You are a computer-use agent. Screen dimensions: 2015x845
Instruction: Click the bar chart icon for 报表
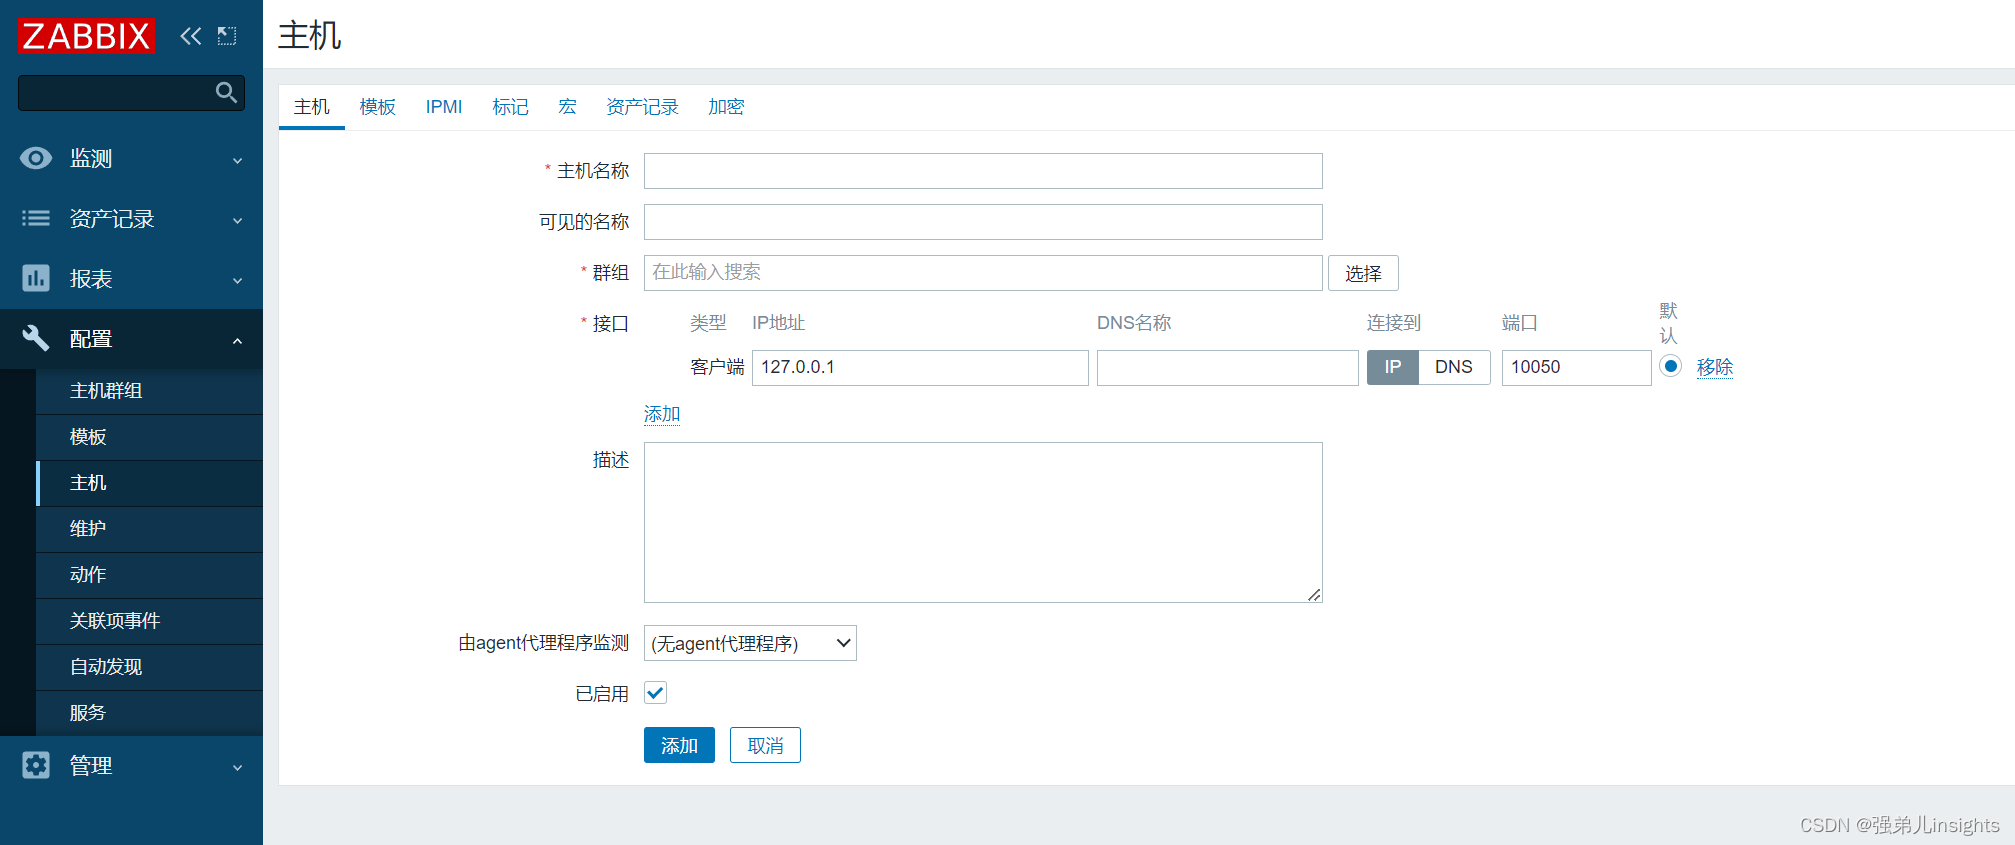36,278
